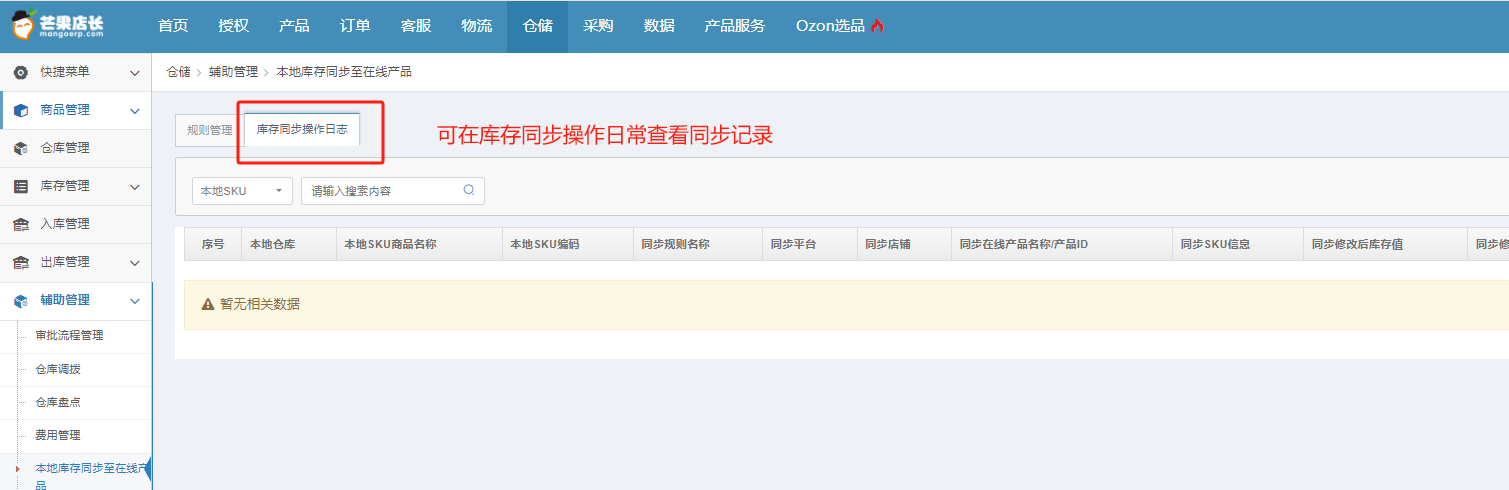
Task: Click the 芒果店长 logo icon
Action: (25, 26)
